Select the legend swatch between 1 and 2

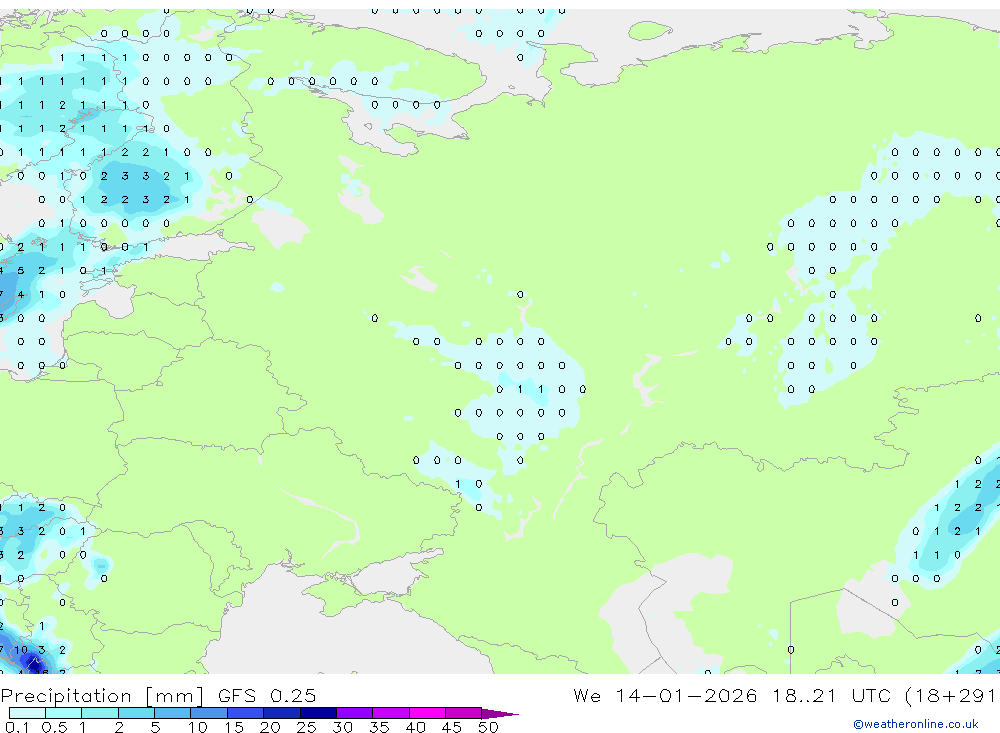point(99,713)
